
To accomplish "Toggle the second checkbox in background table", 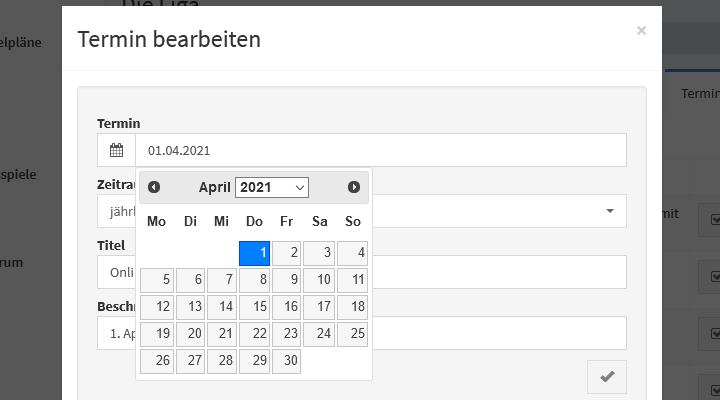I will 714,276.
